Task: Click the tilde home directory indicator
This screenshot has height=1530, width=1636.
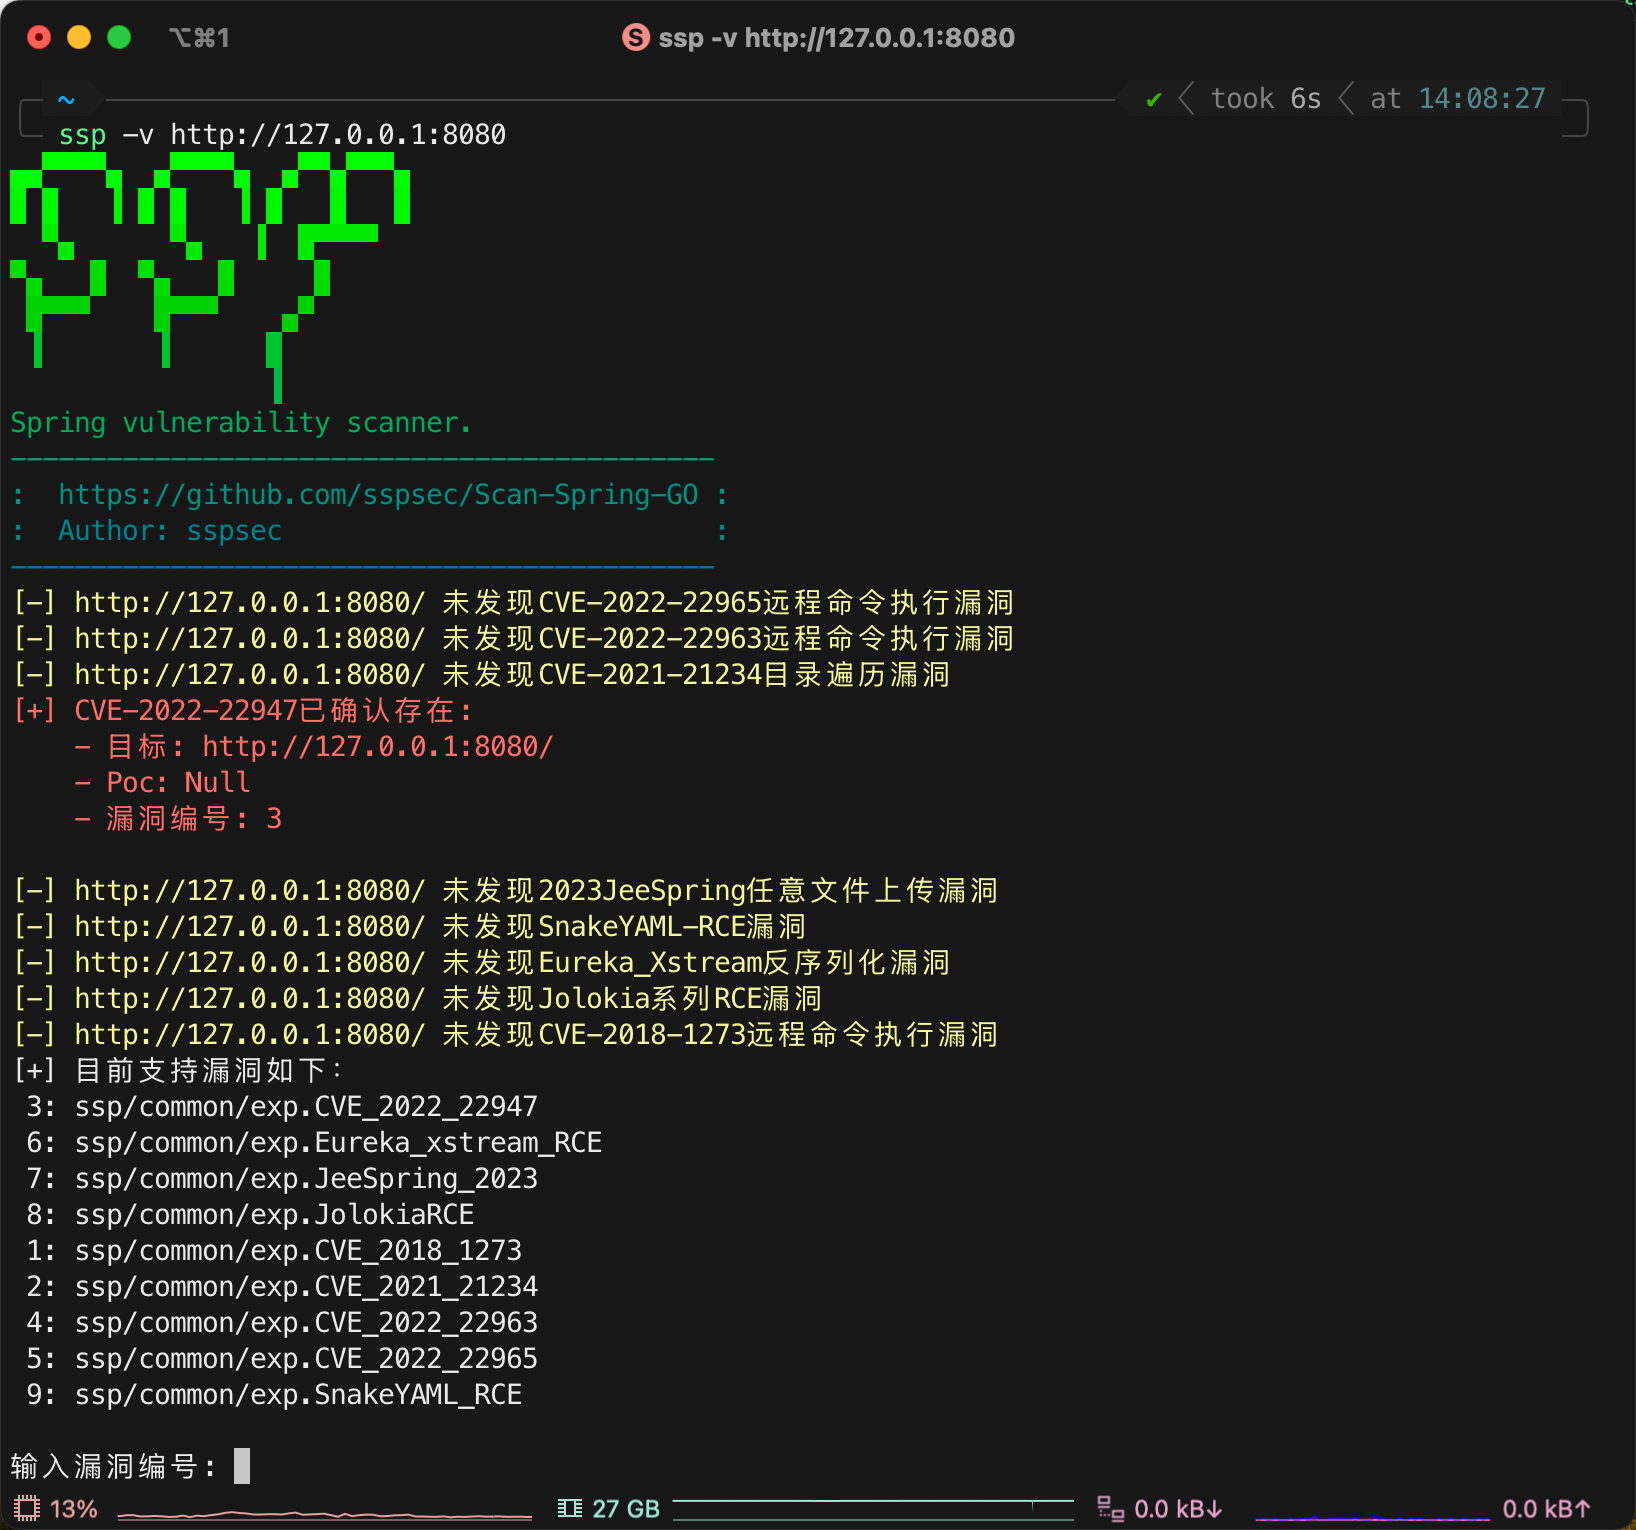Action: coord(66,99)
